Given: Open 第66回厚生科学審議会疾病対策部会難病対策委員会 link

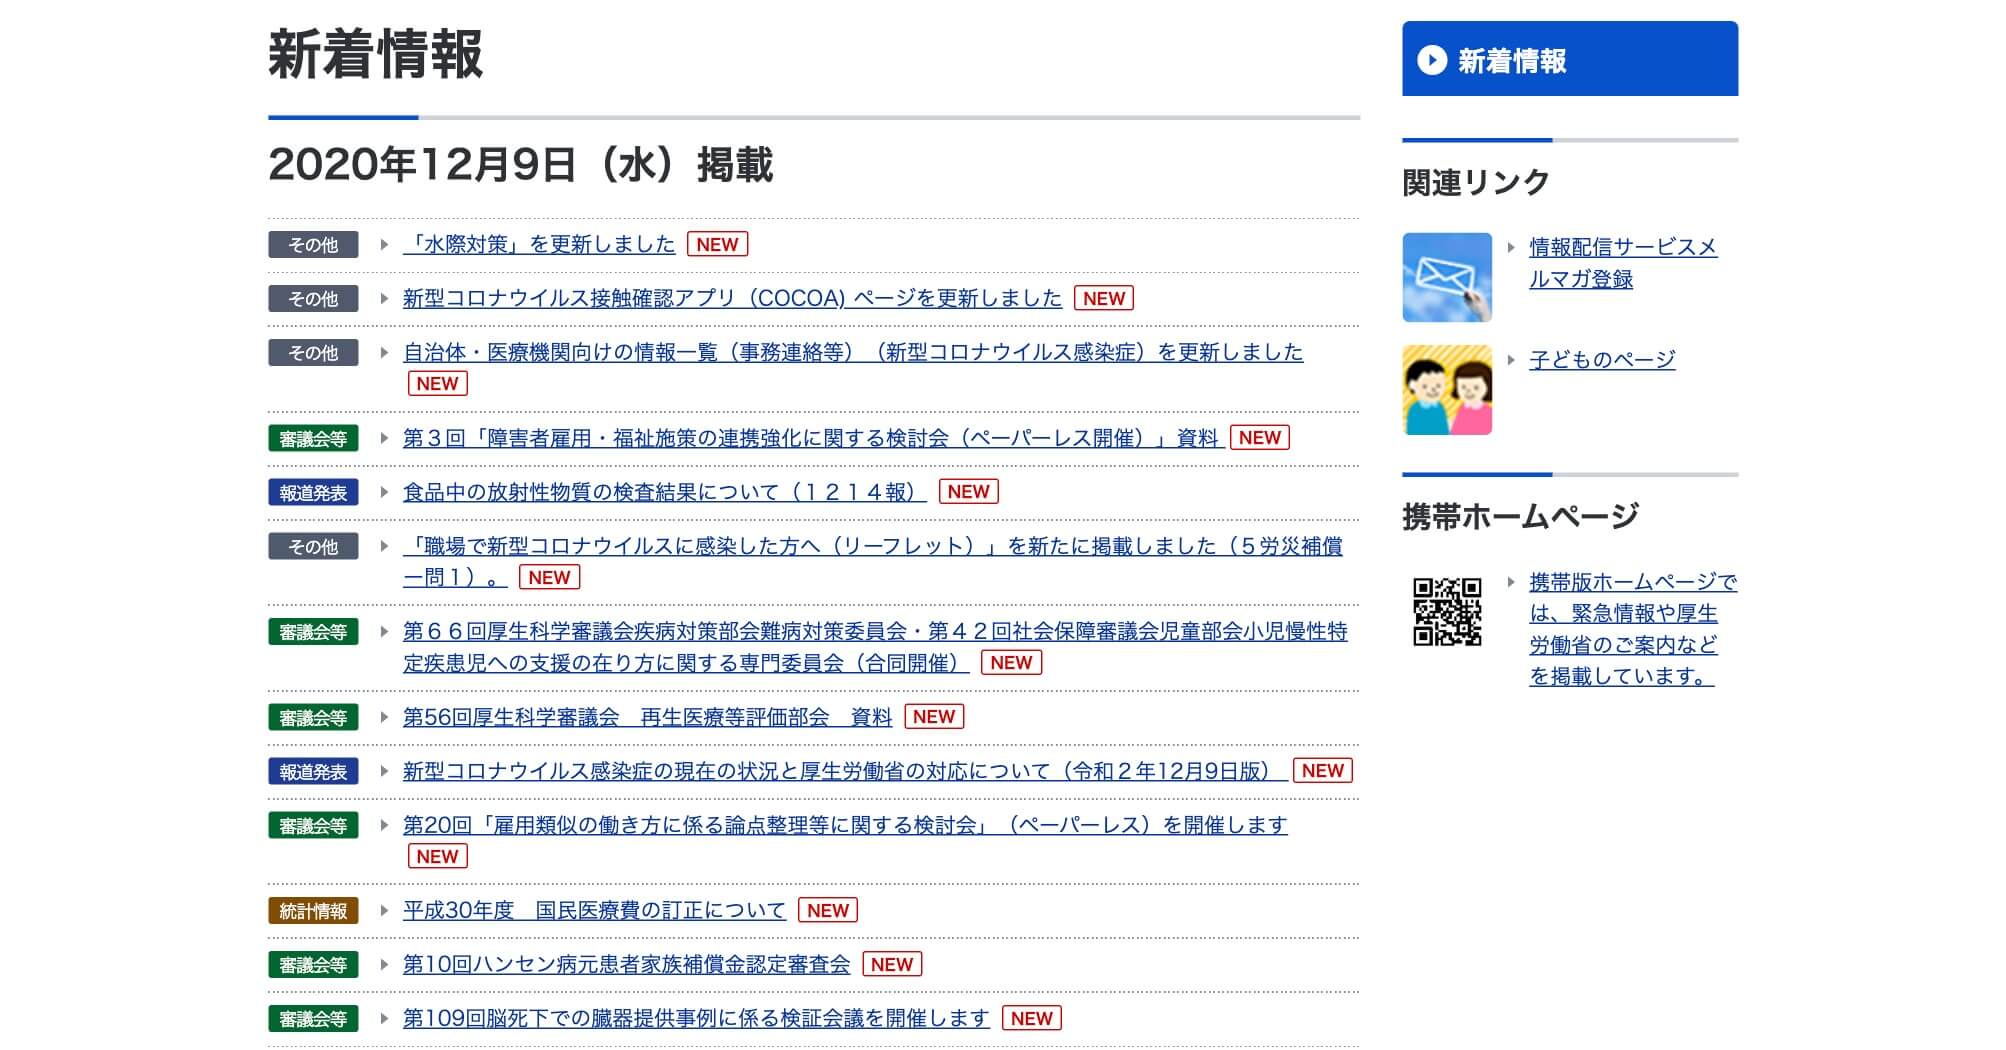Looking at the screenshot, I should (875, 647).
